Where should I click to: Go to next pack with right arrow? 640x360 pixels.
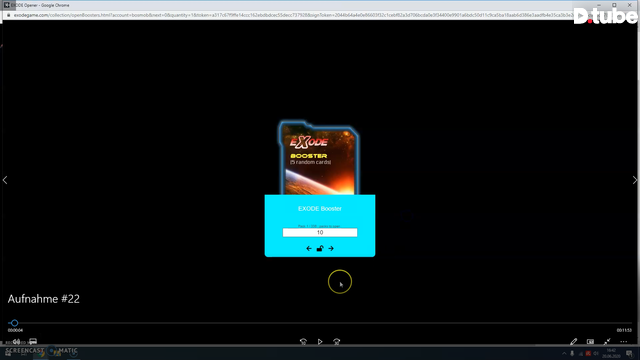click(x=331, y=248)
